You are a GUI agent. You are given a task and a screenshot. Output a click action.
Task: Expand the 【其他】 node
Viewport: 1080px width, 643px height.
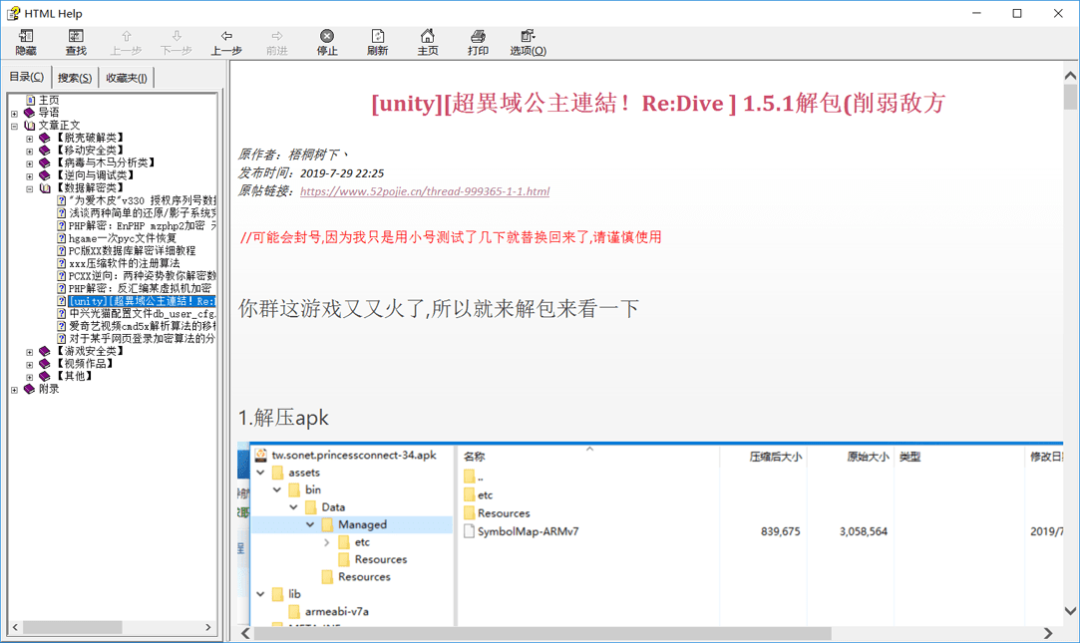click(30, 377)
